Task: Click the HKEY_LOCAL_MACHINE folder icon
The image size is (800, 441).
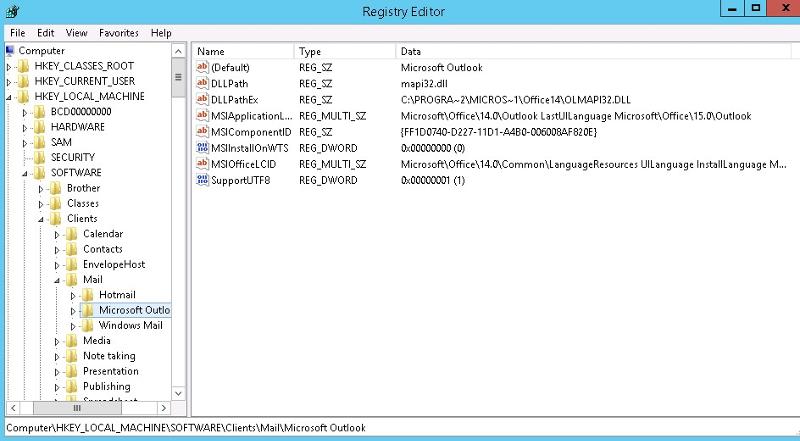Action: pyautogui.click(x=23, y=96)
